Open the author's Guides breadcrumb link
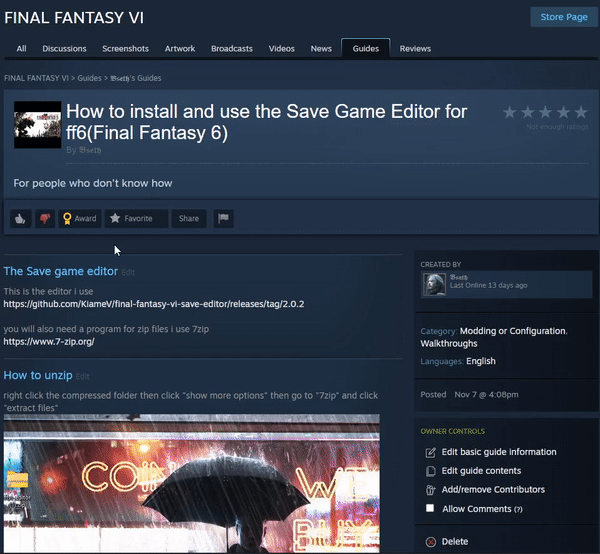This screenshot has width=600, height=554. point(136,78)
